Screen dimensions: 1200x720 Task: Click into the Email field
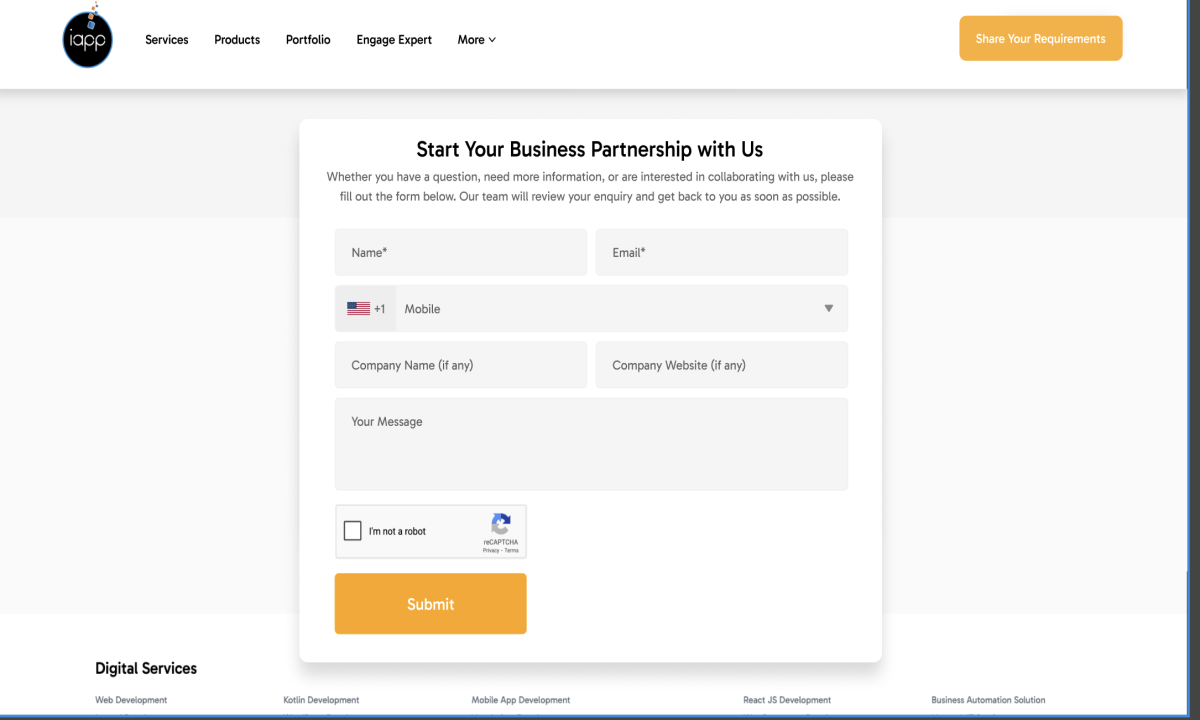click(721, 253)
